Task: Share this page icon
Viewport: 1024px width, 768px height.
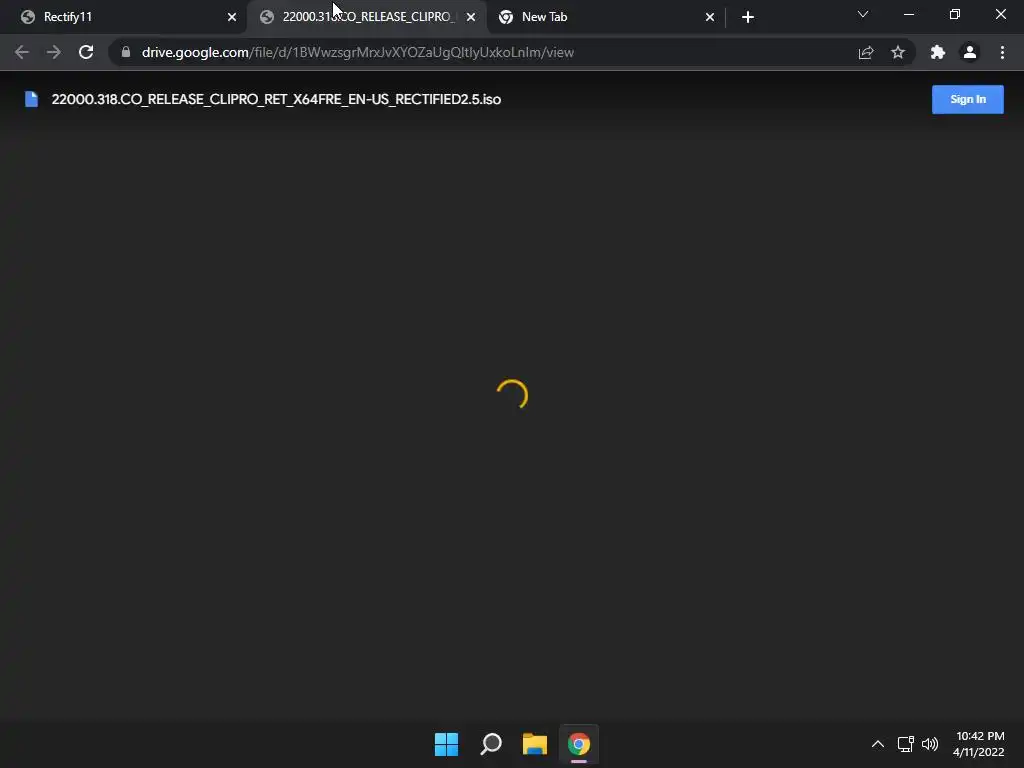Action: point(866,52)
